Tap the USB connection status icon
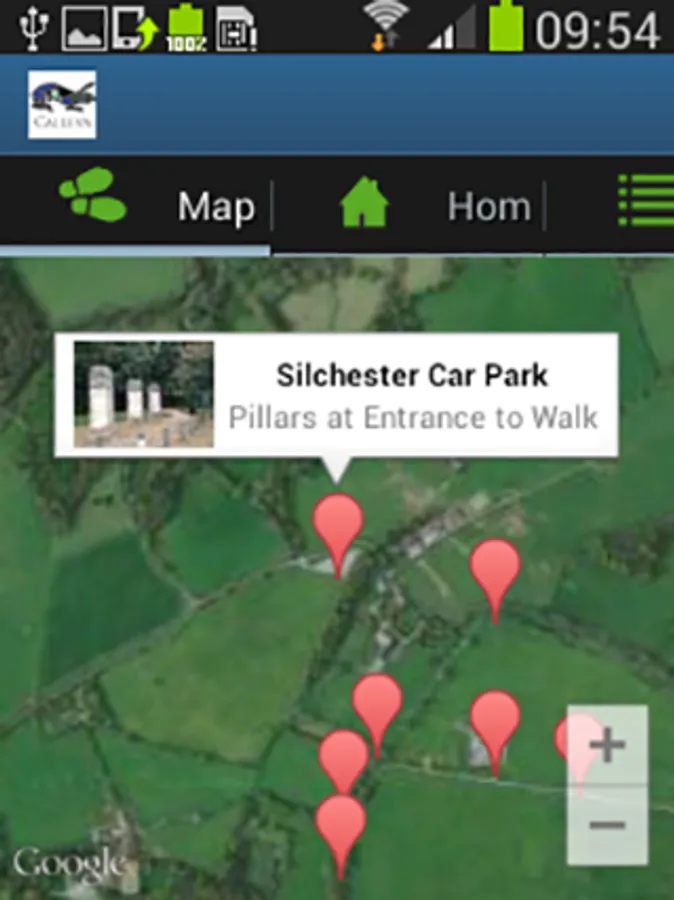Image resolution: width=674 pixels, height=900 pixels. click(33, 26)
